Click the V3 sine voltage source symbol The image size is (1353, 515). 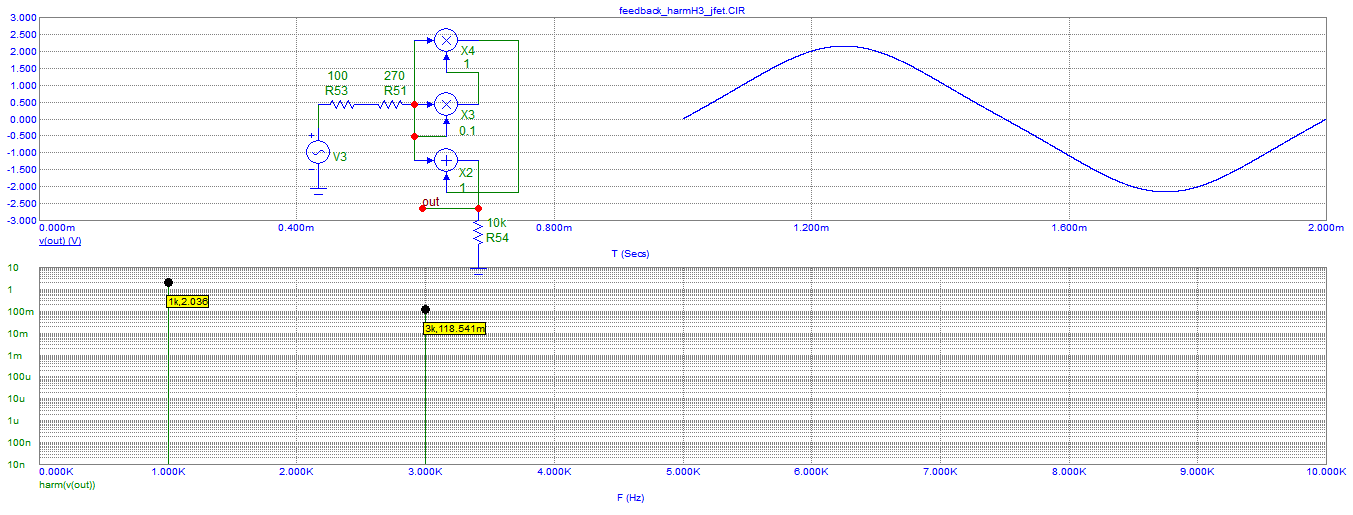317,152
